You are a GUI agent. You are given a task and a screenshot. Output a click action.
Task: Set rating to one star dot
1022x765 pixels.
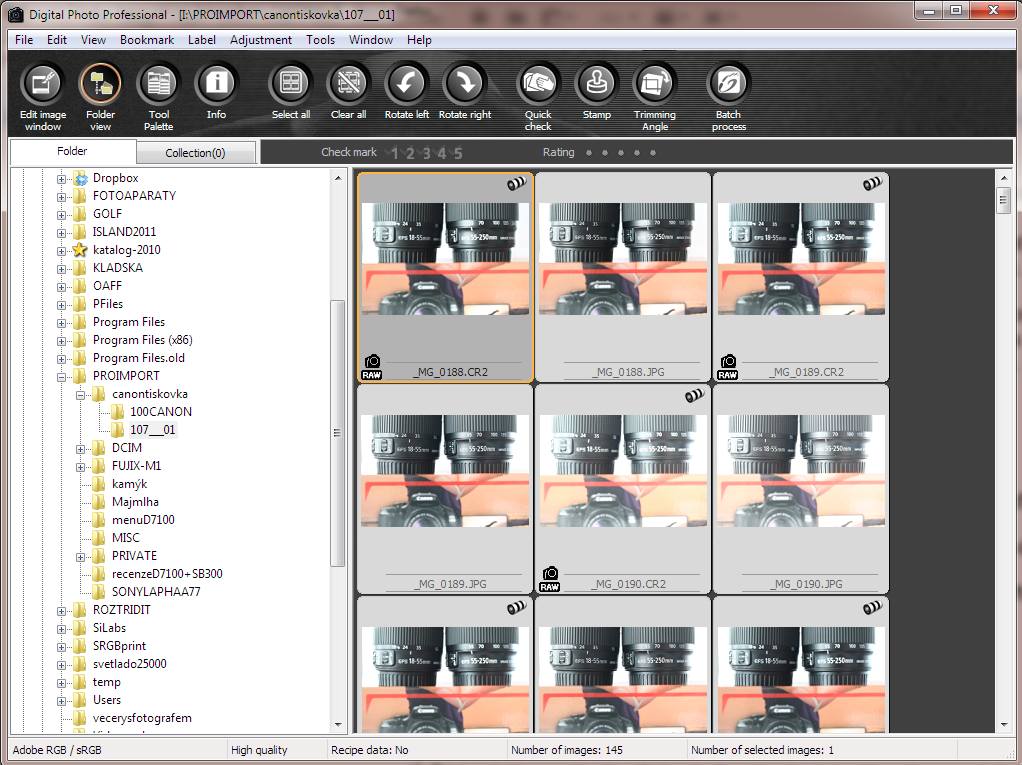pyautogui.click(x=589, y=152)
